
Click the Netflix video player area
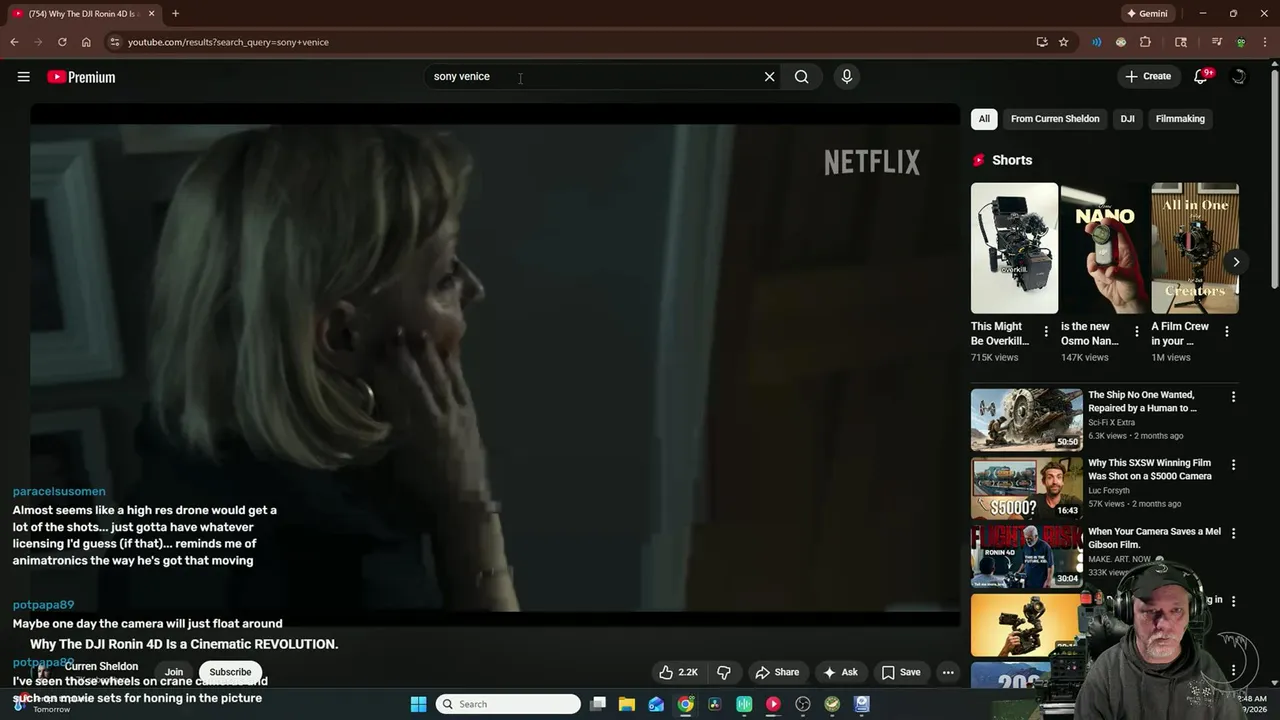pos(495,366)
